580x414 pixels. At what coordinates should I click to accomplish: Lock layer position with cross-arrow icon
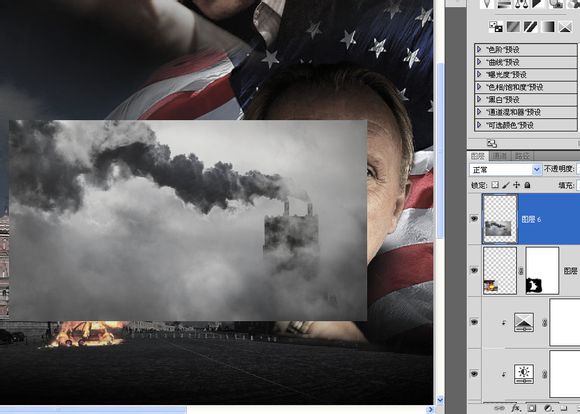(516, 185)
